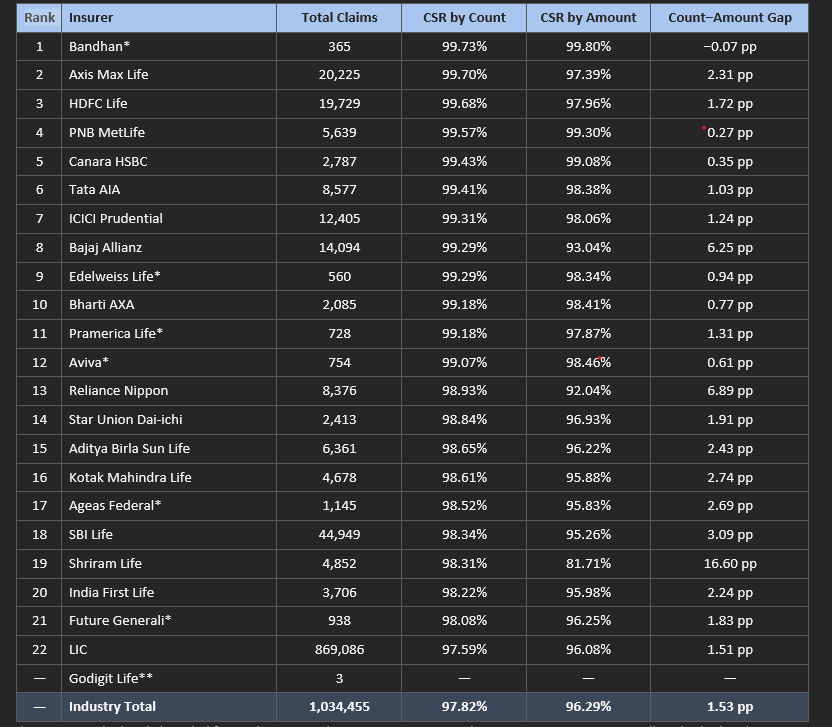Select the ICICI Prudential cell
Viewport: 832px width, 727px height.
click(x=169, y=219)
